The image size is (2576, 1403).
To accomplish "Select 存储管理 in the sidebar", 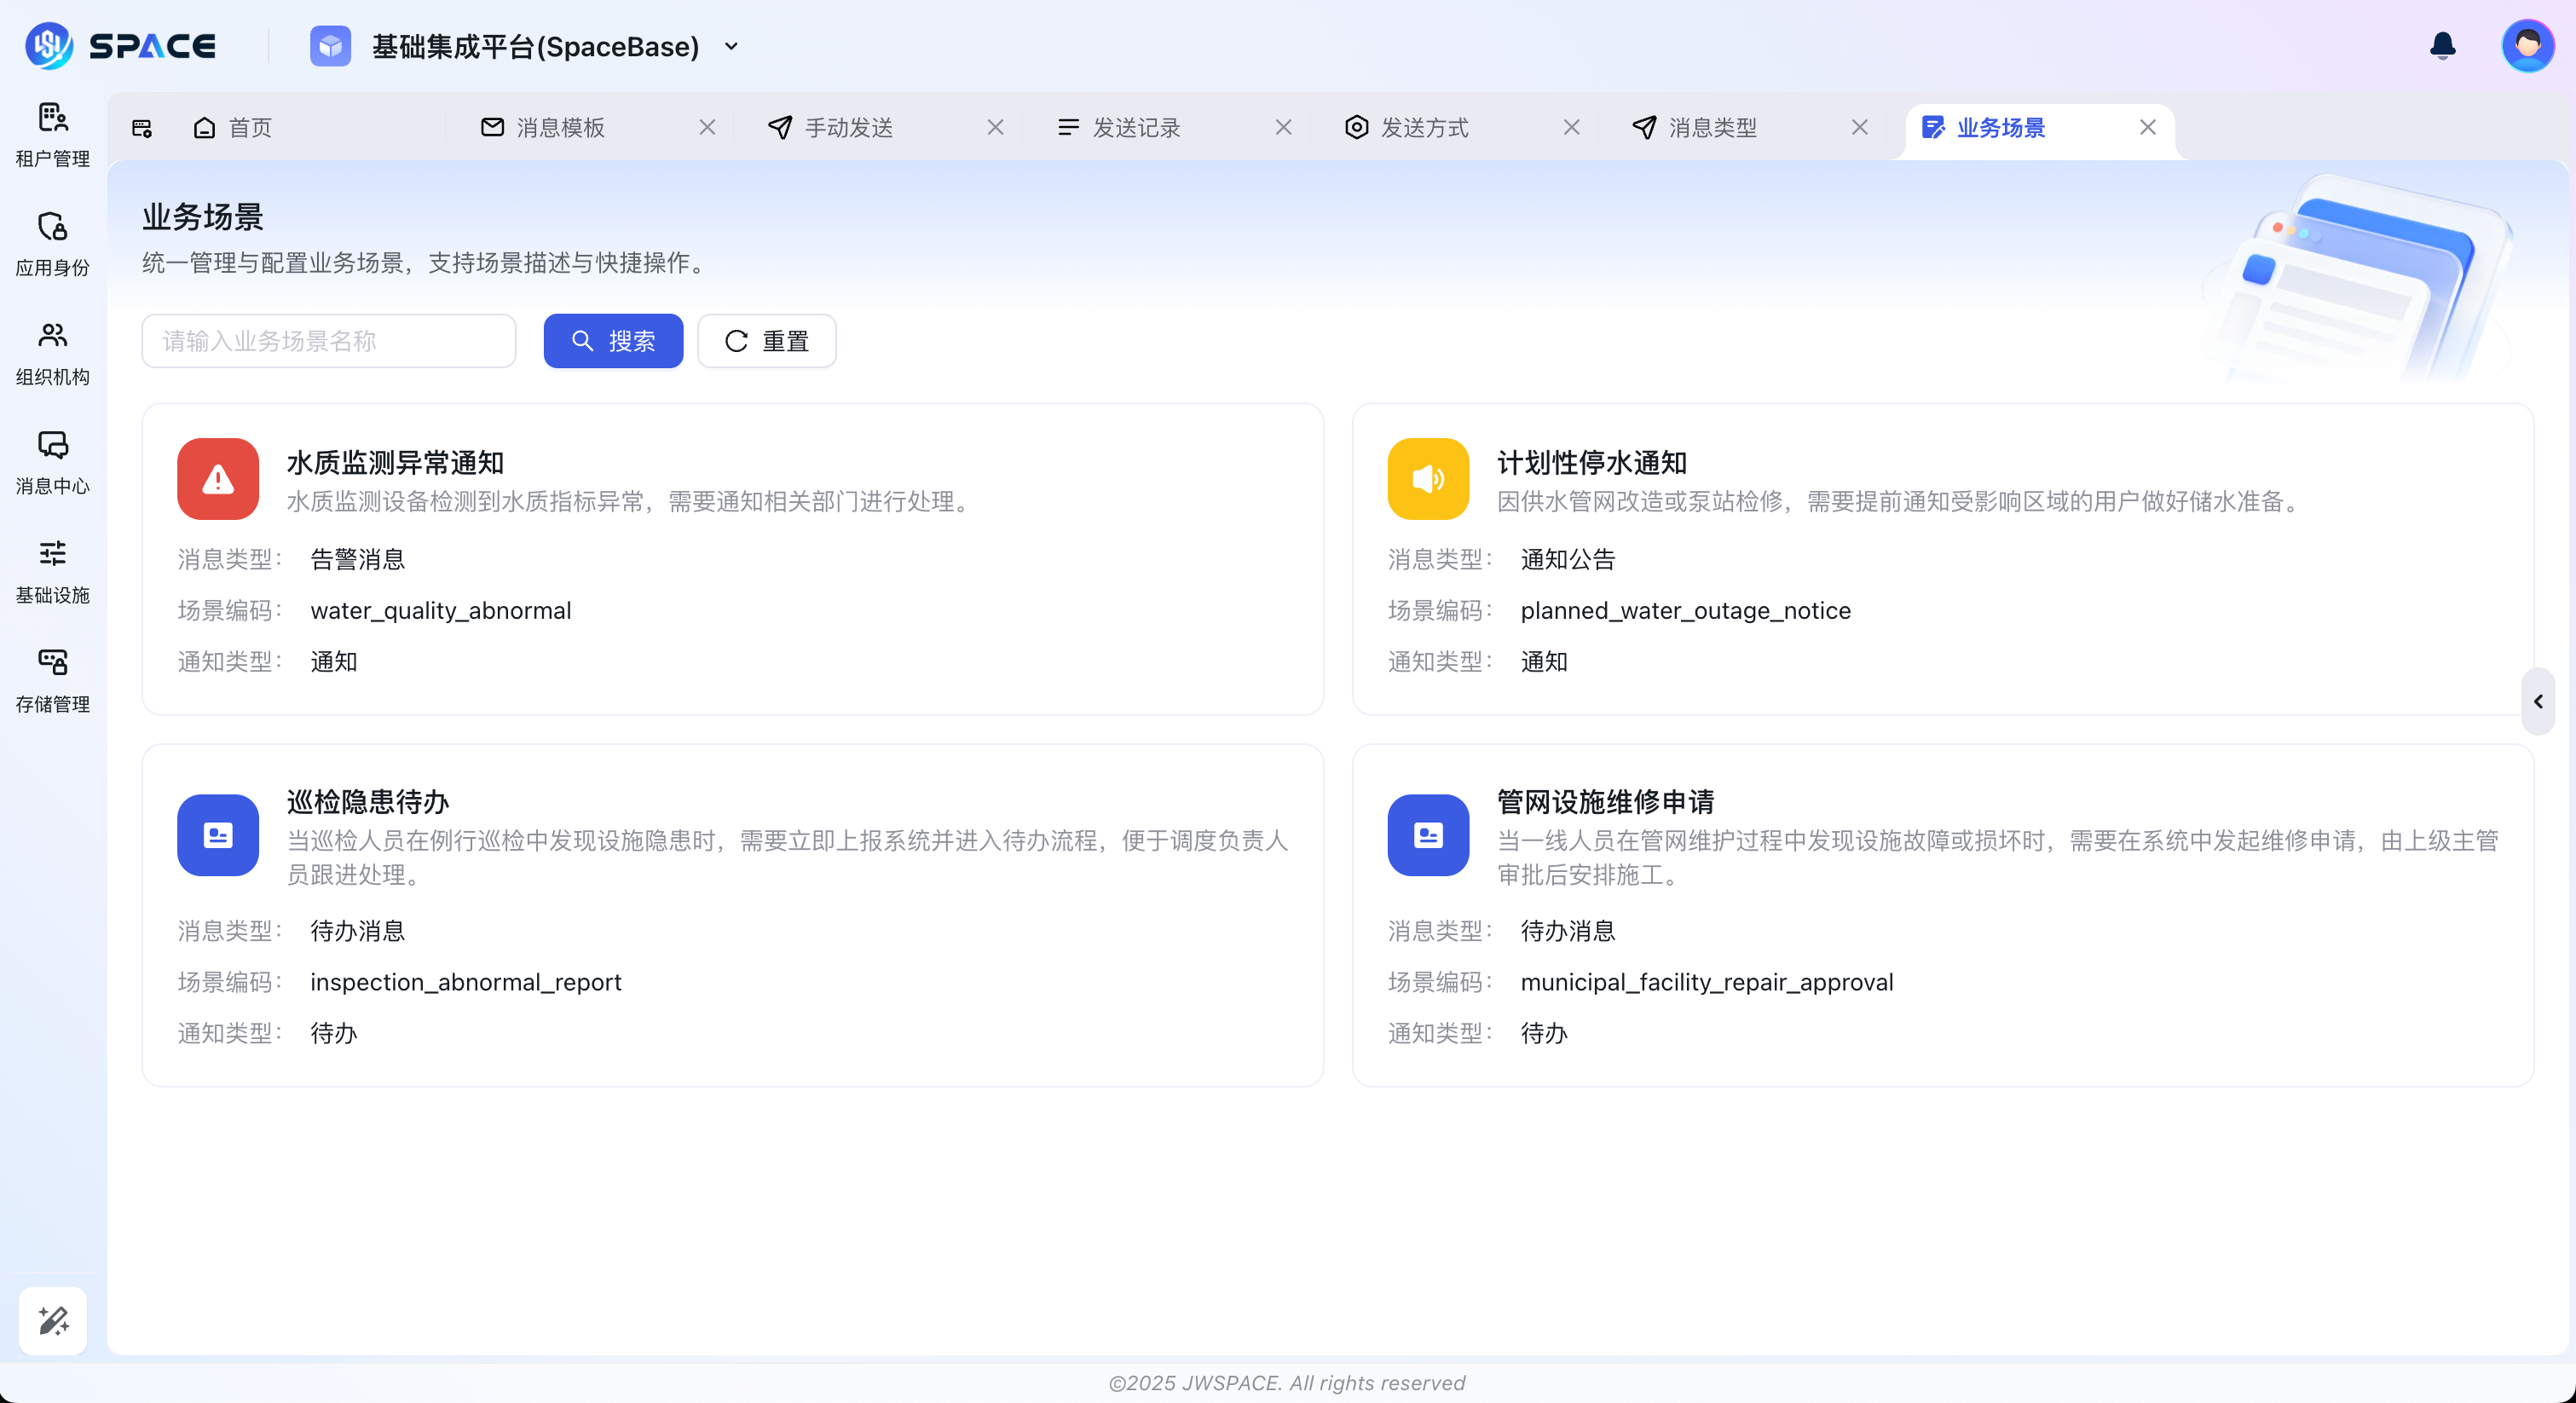I will point(52,680).
